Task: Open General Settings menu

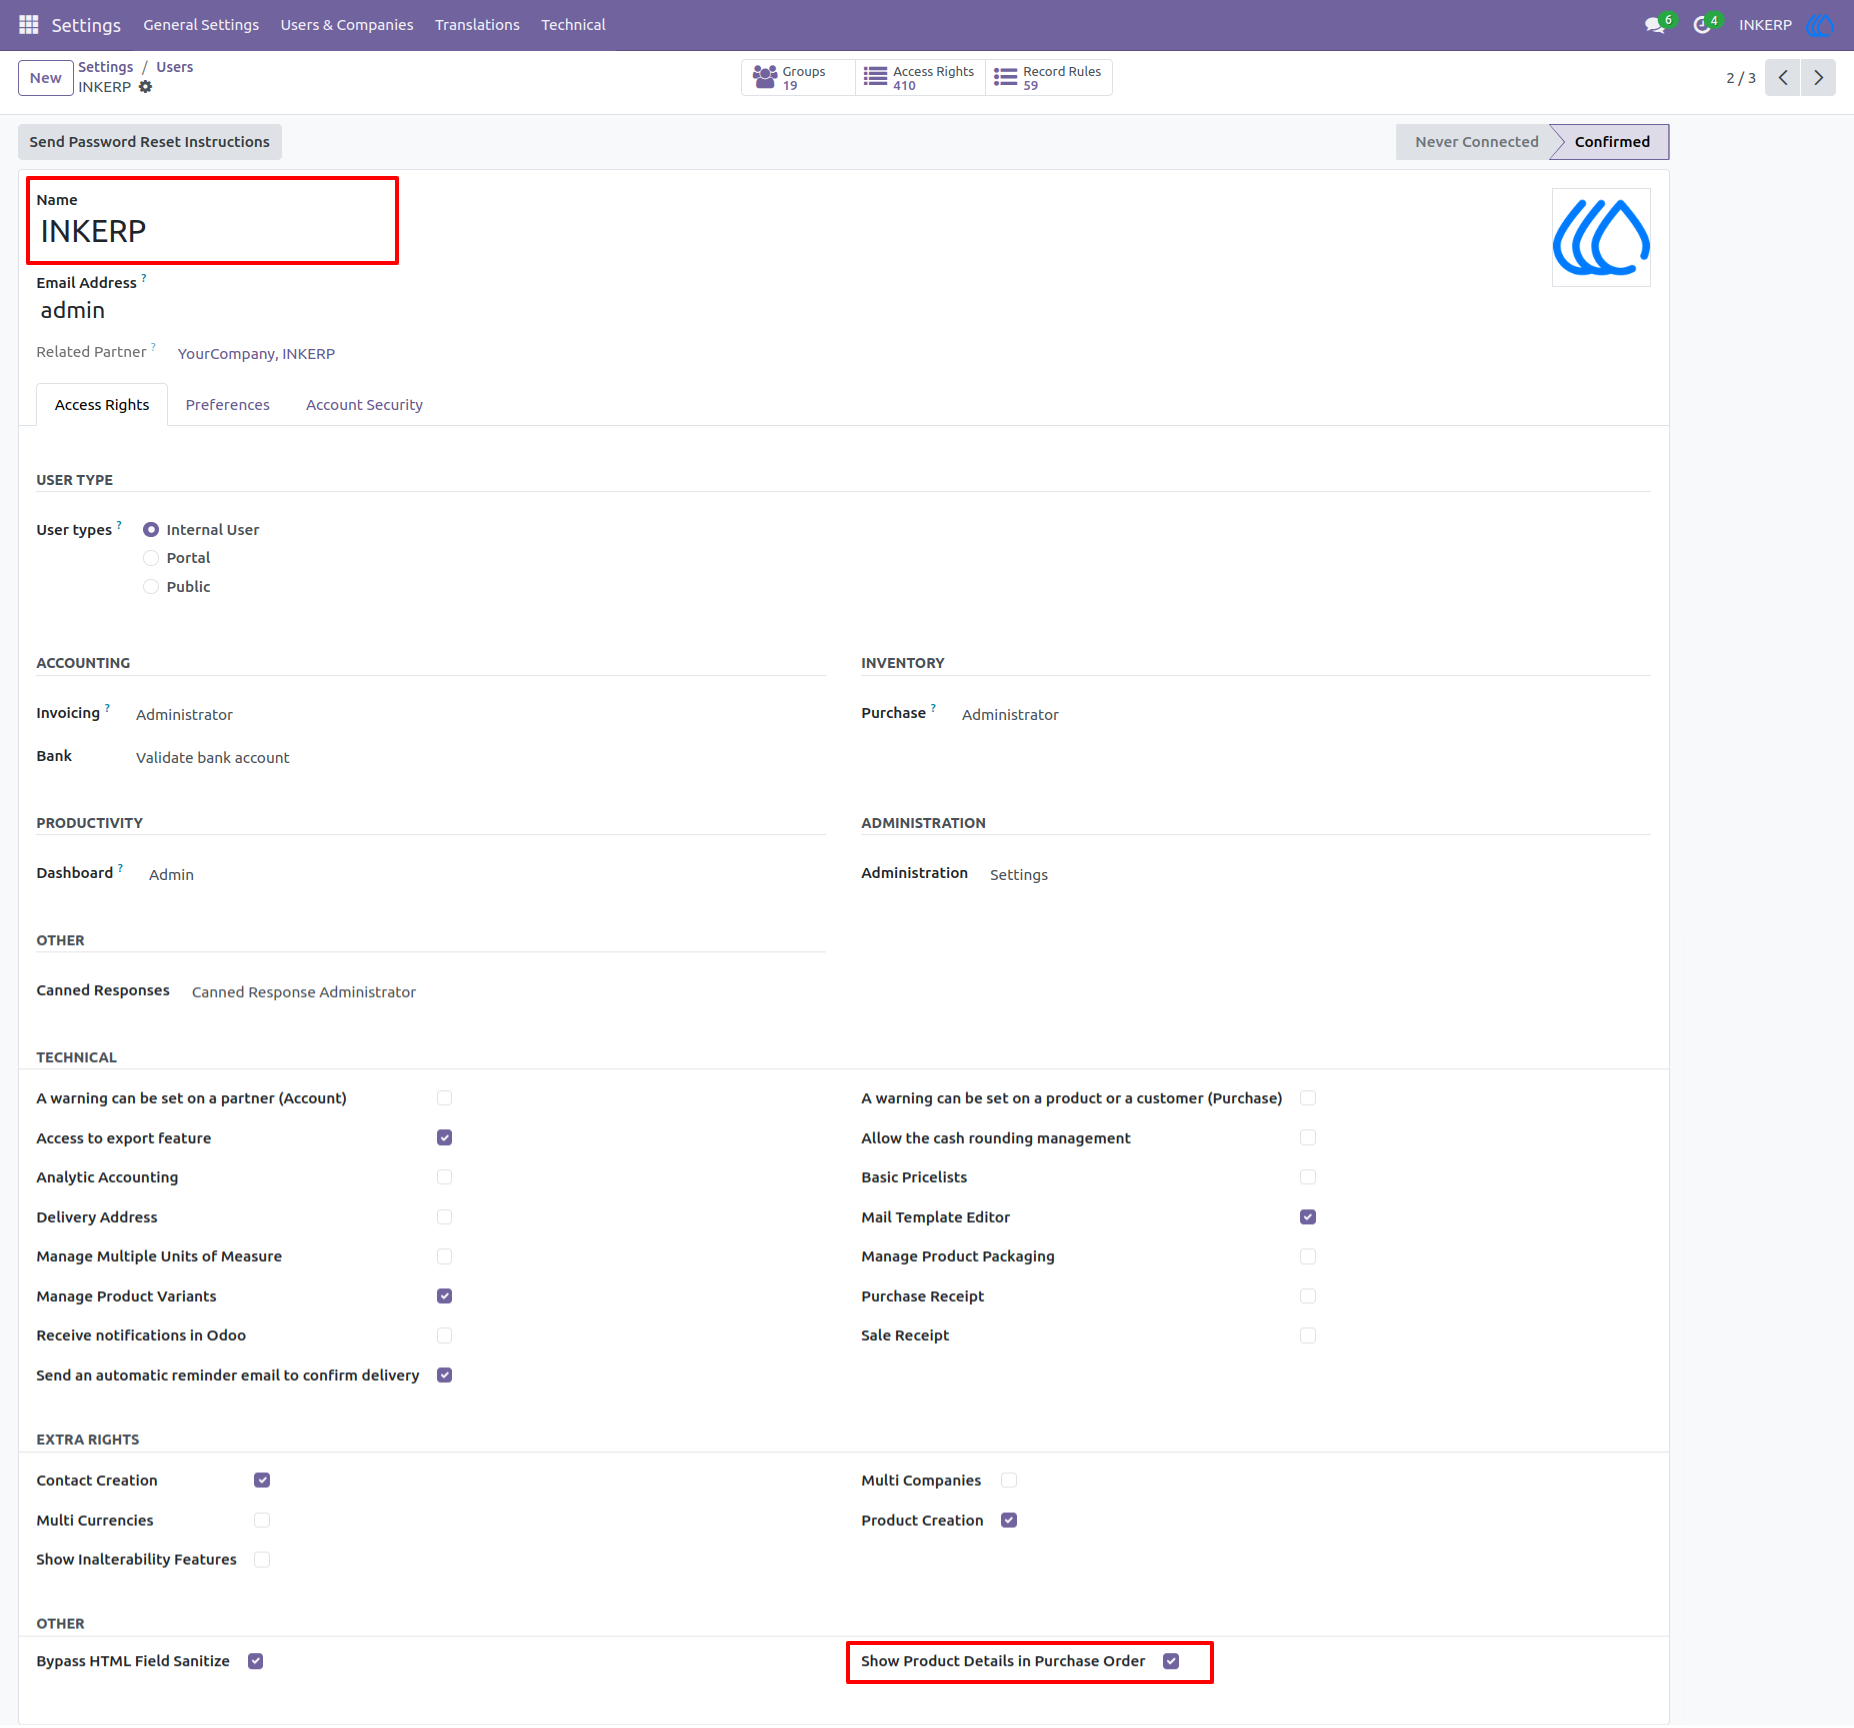Action: tap(201, 25)
